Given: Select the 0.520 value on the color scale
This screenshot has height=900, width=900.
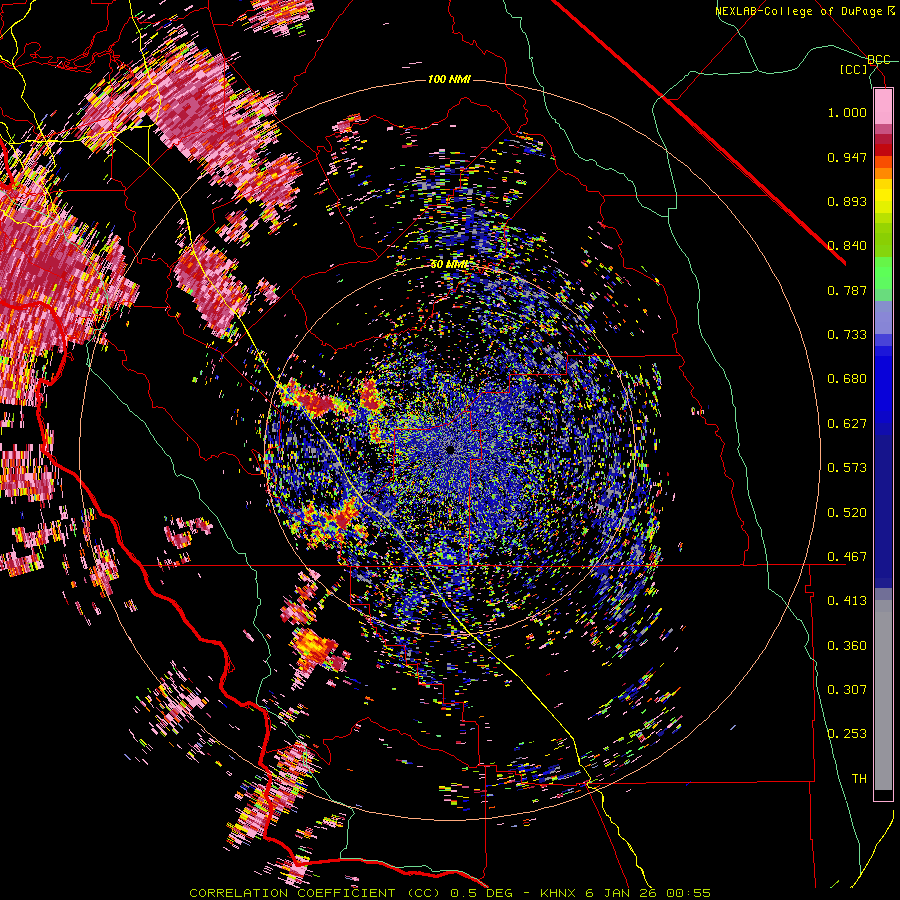Looking at the screenshot, I should click(x=847, y=513).
